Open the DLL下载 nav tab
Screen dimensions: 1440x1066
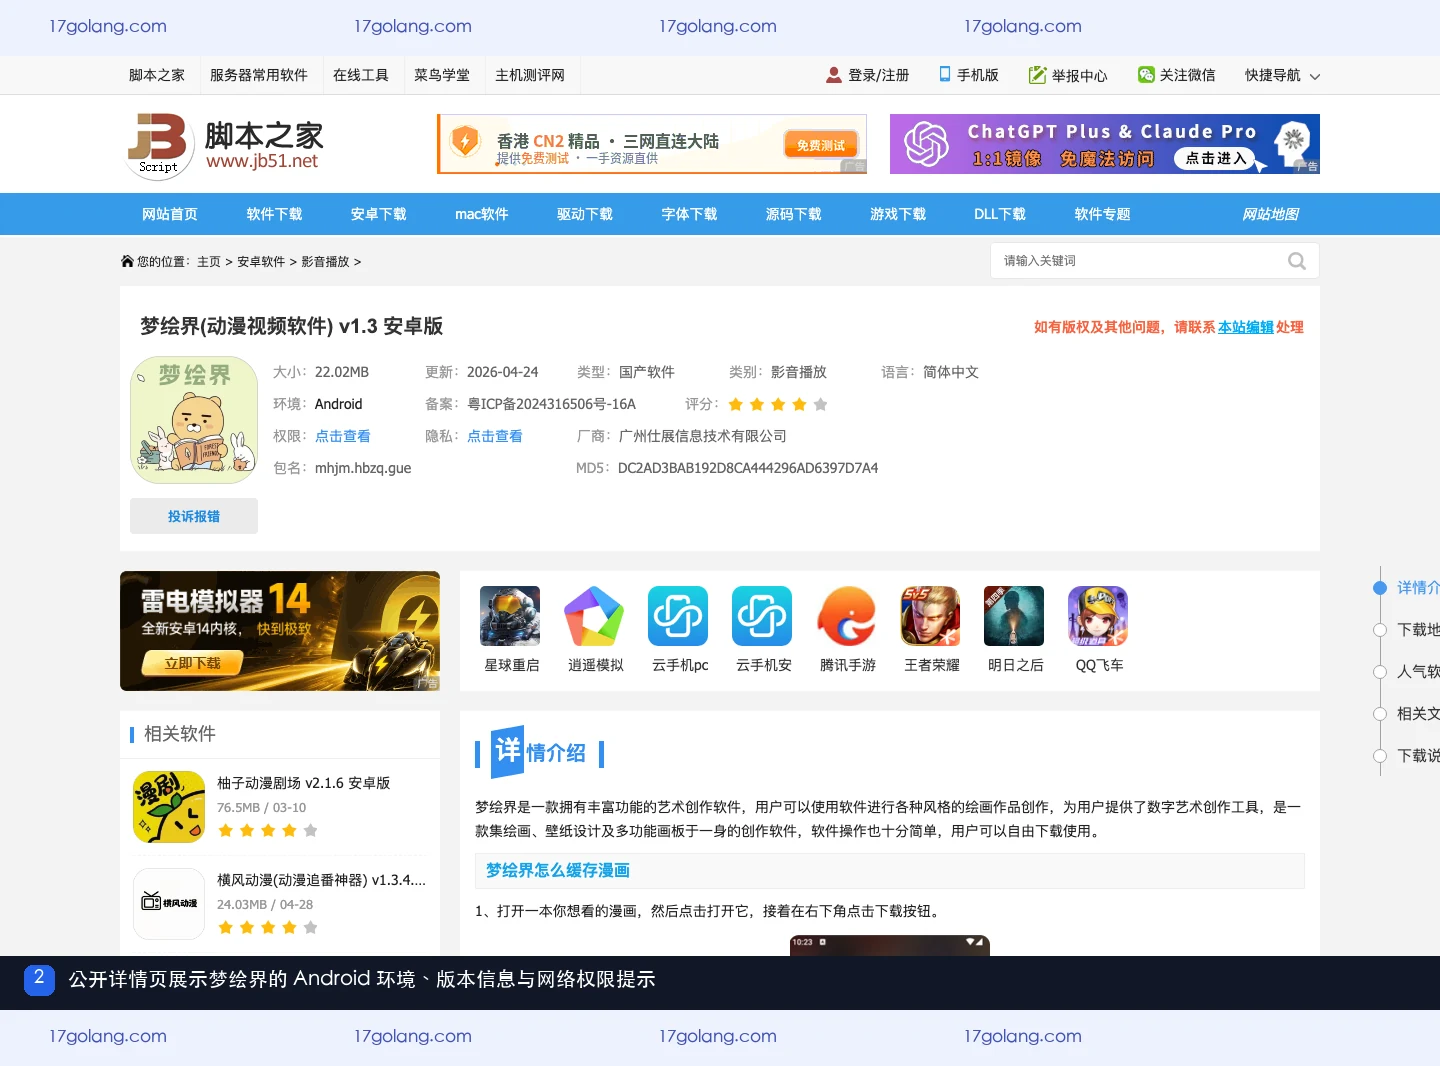click(1000, 214)
